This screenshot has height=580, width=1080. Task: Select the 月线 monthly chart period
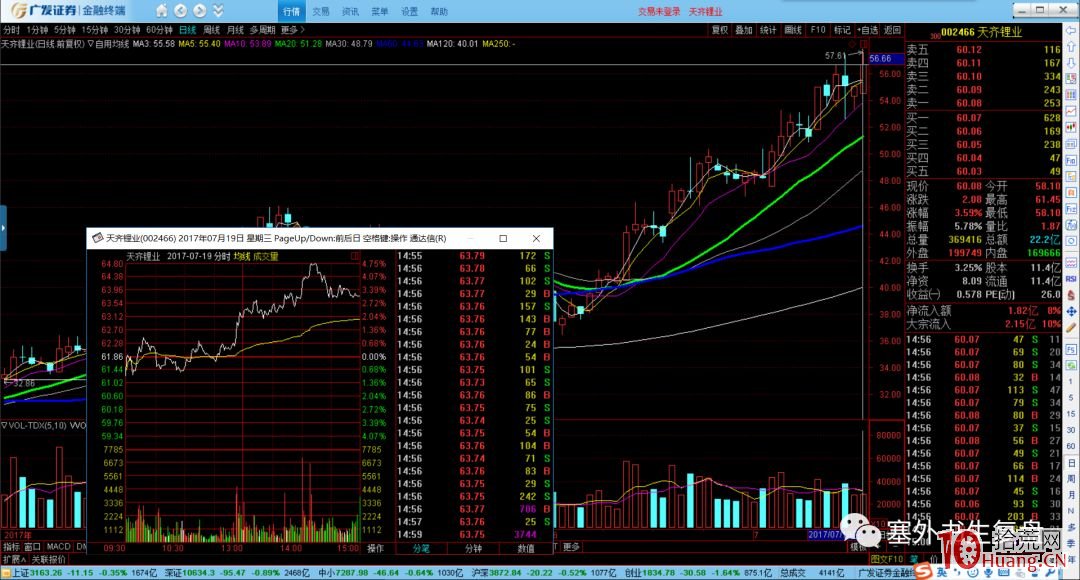point(236,30)
